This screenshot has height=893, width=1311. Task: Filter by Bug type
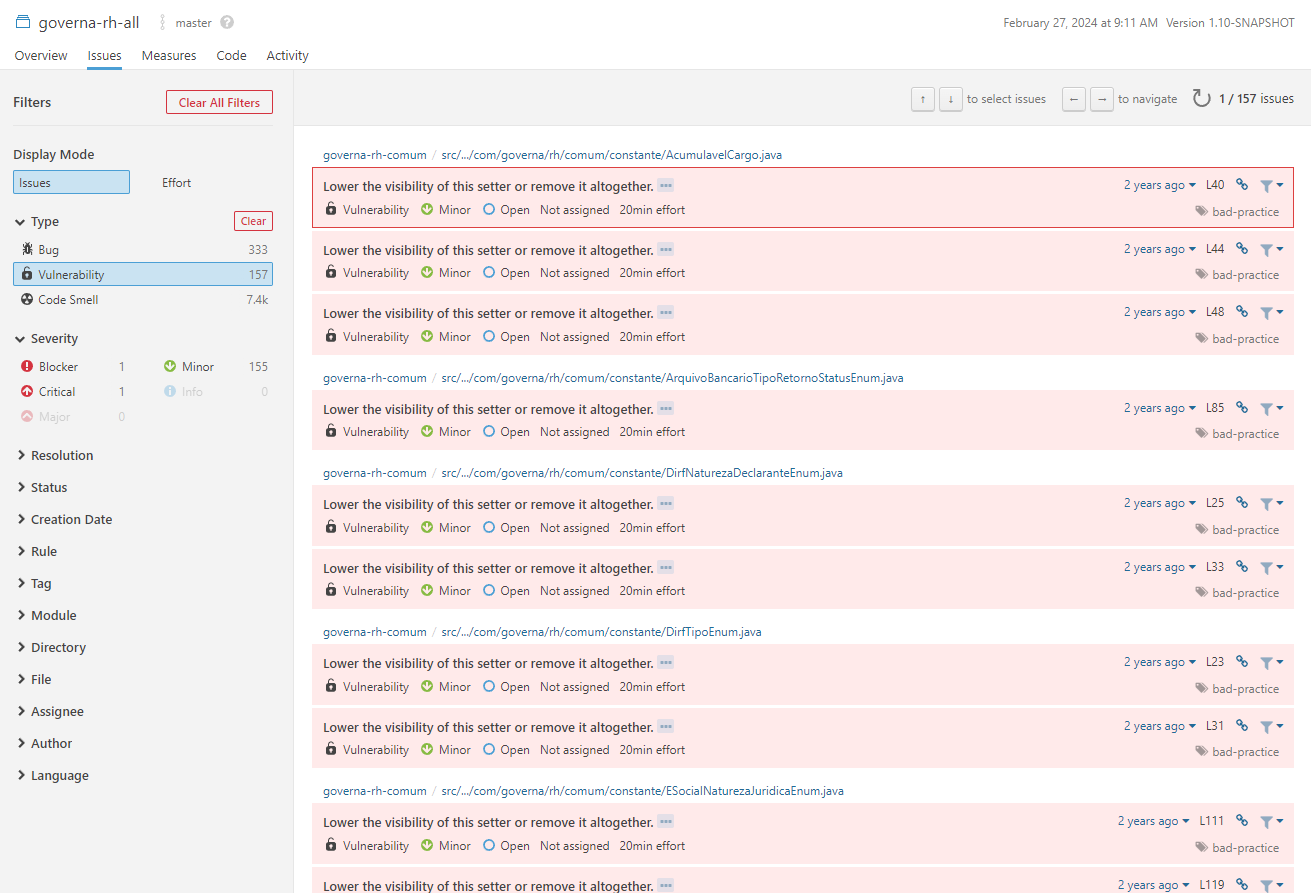pos(143,249)
